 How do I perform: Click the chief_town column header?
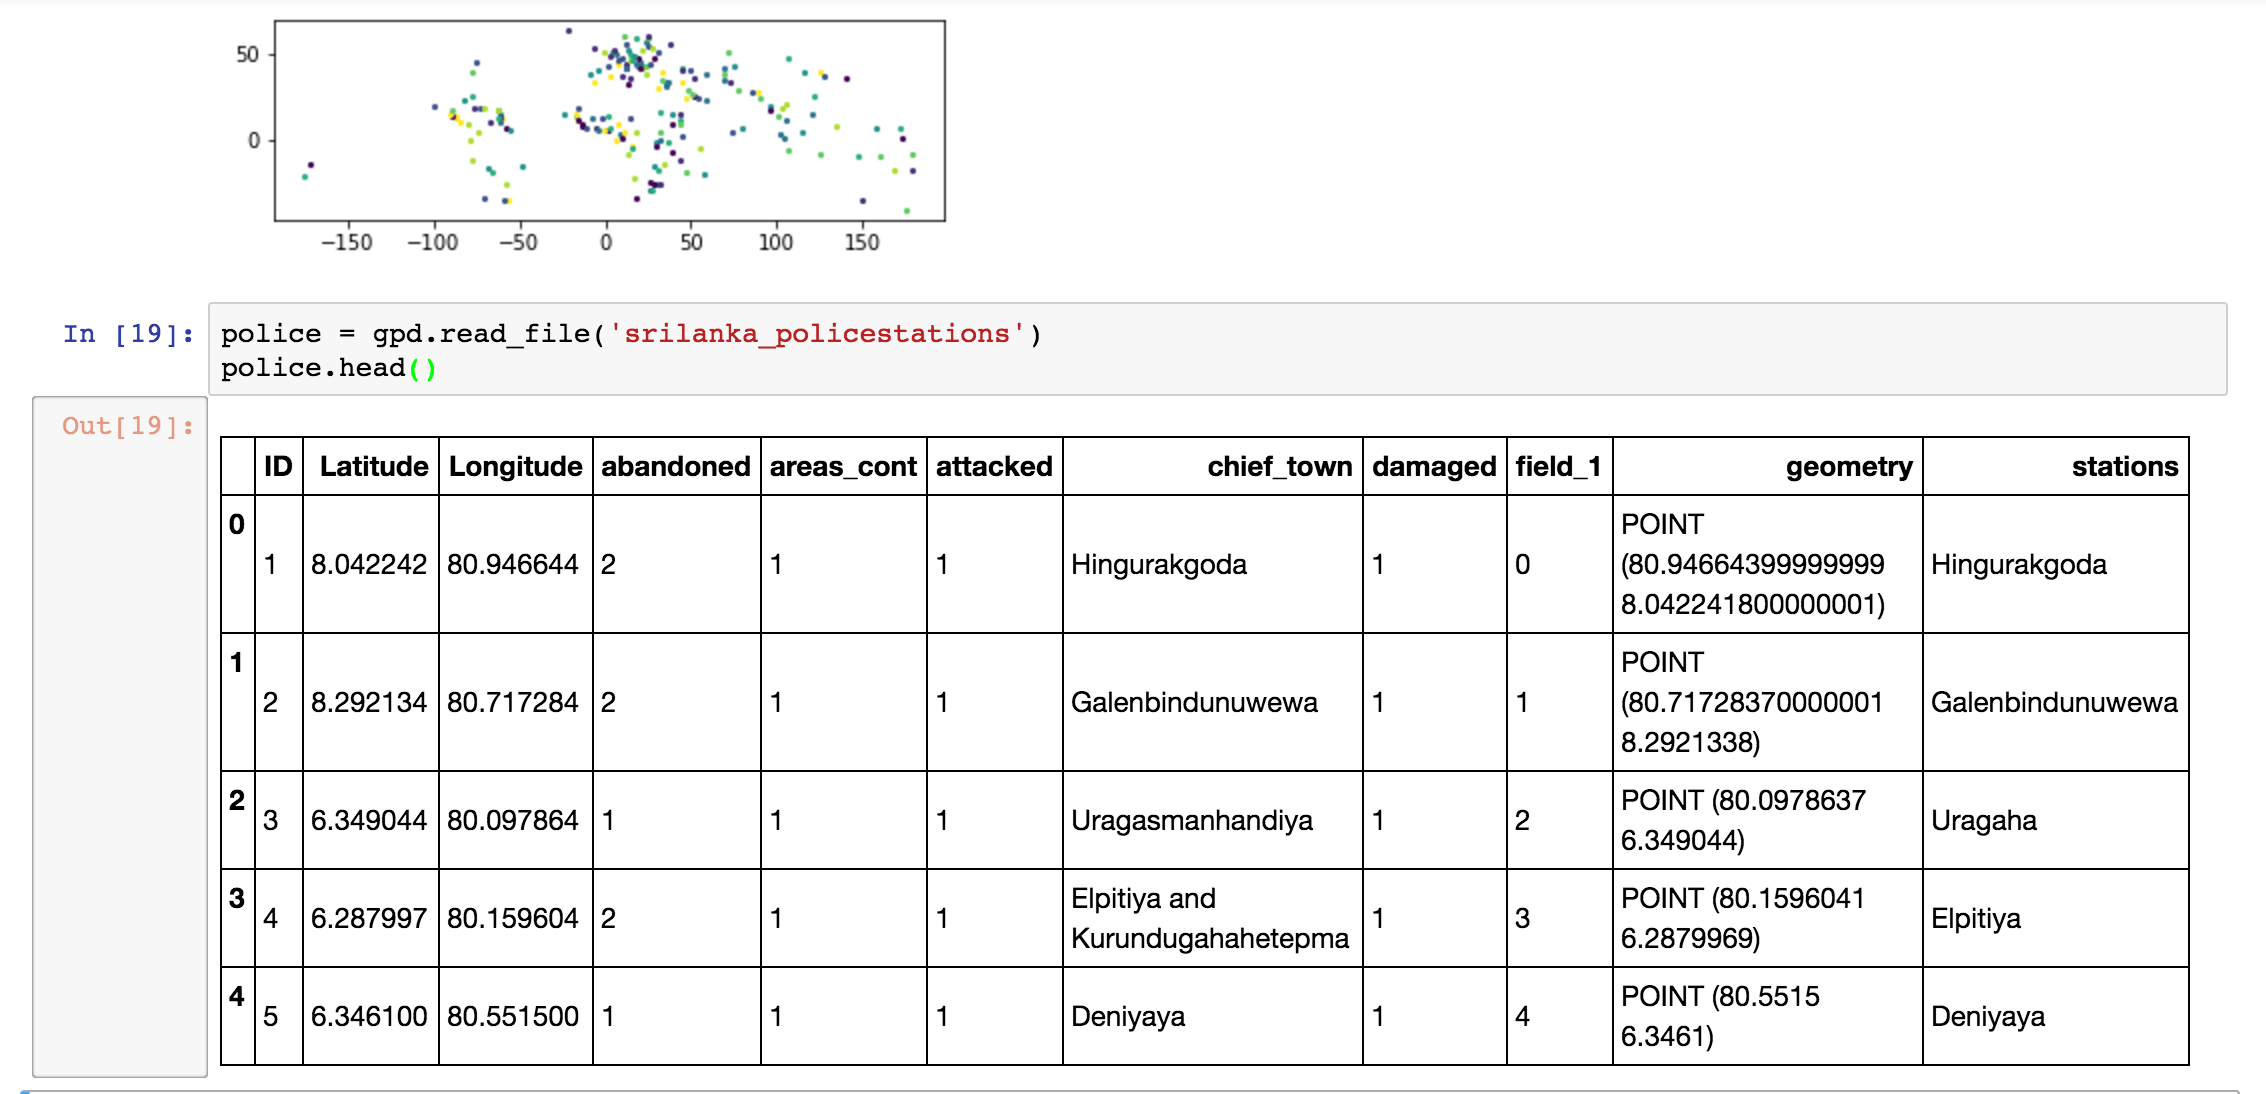point(1278,467)
